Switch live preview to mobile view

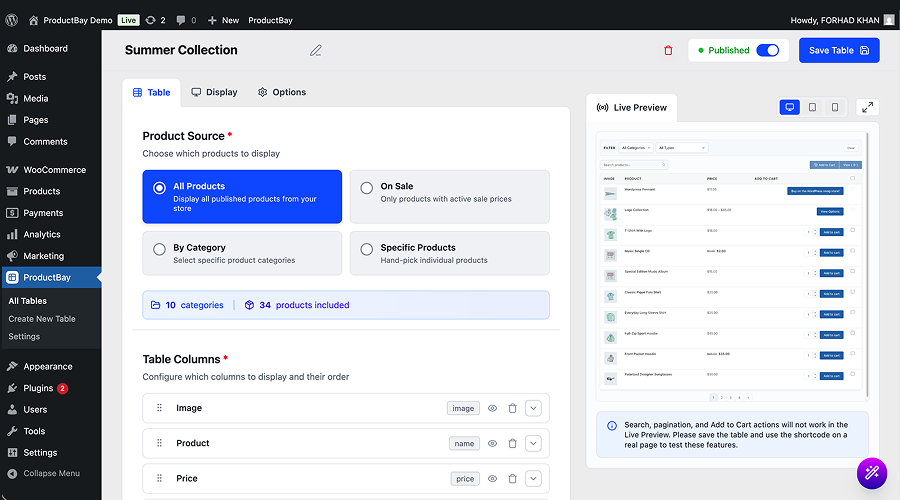pos(835,107)
